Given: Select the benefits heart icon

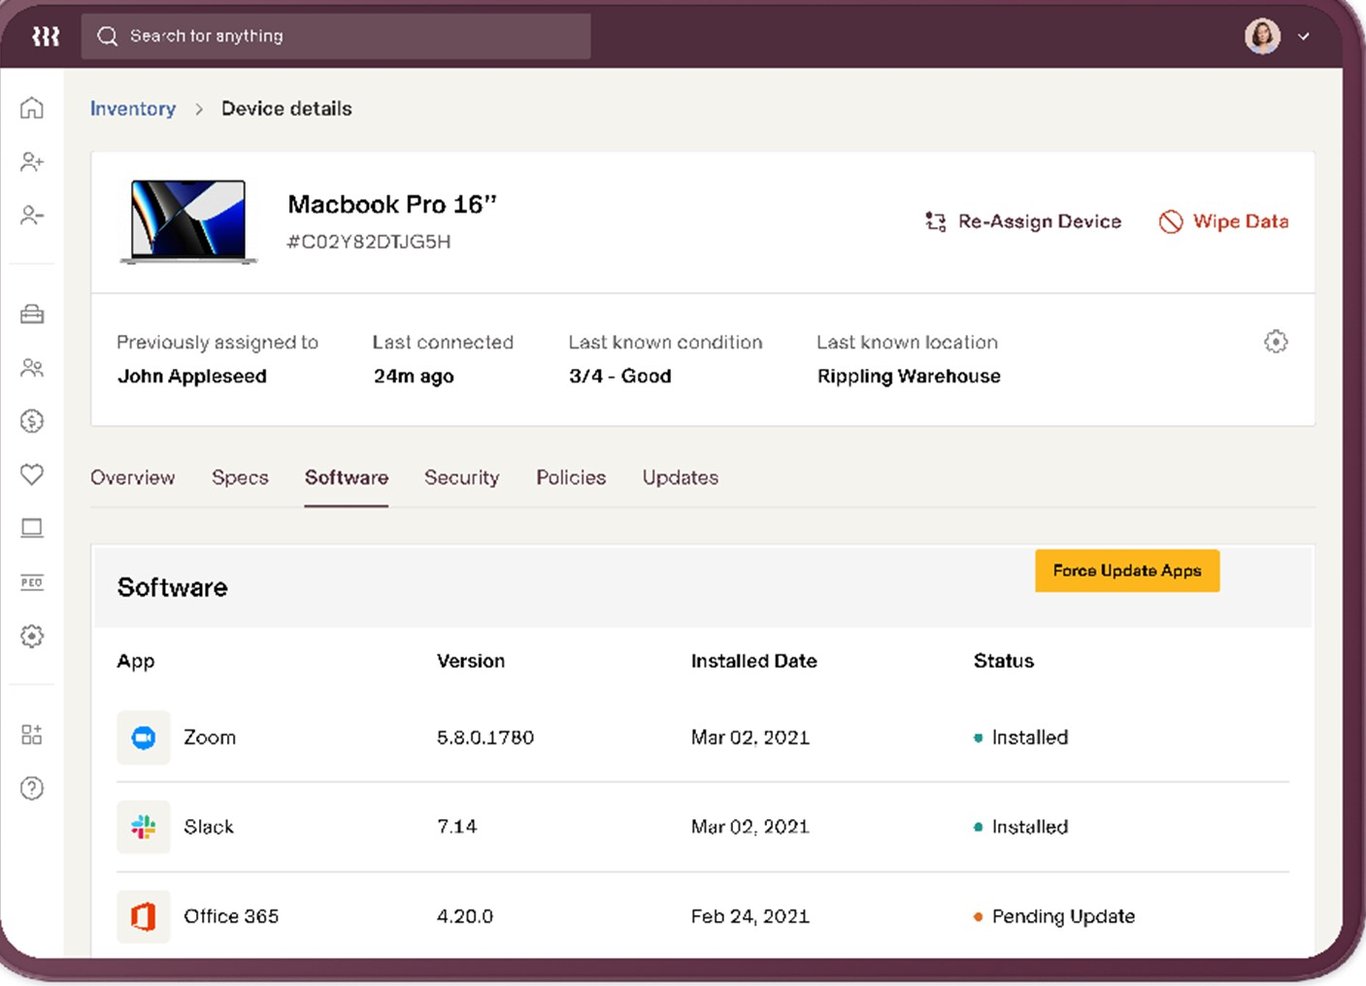Looking at the screenshot, I should point(31,475).
